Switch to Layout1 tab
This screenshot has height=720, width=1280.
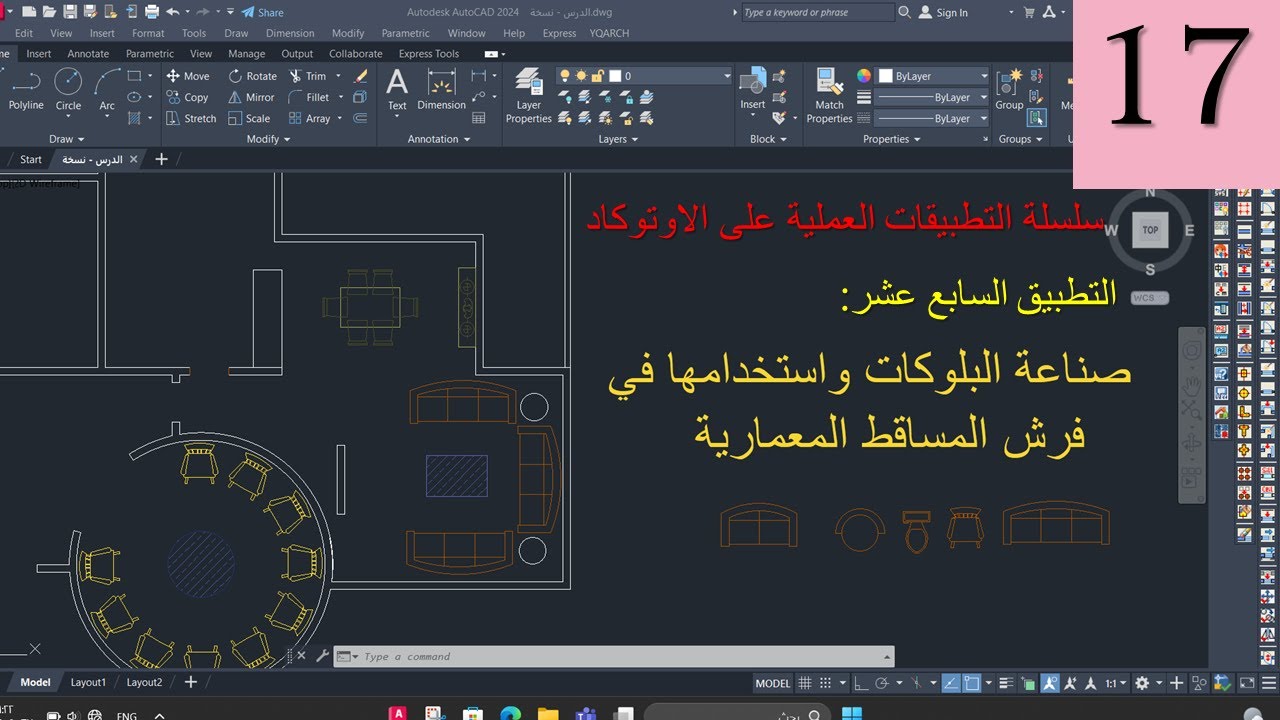(88, 682)
